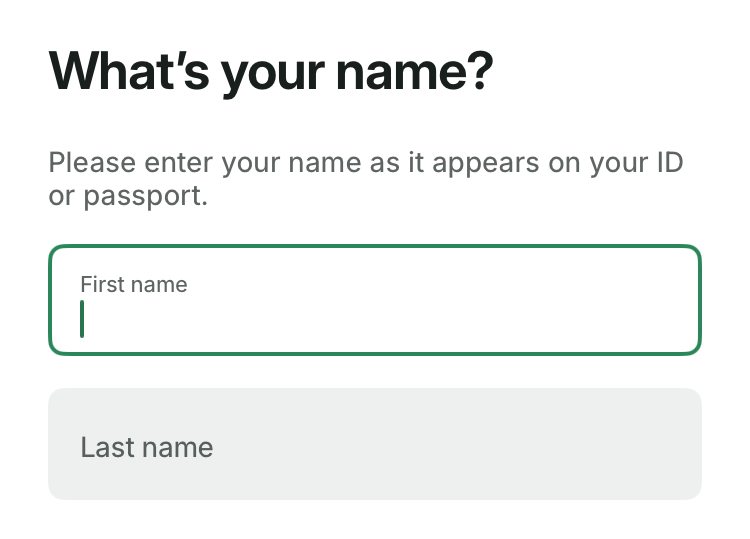The height and width of the screenshot is (539, 750).
Task: Place cursor at the blinking caret in First name
Action: coord(82,320)
